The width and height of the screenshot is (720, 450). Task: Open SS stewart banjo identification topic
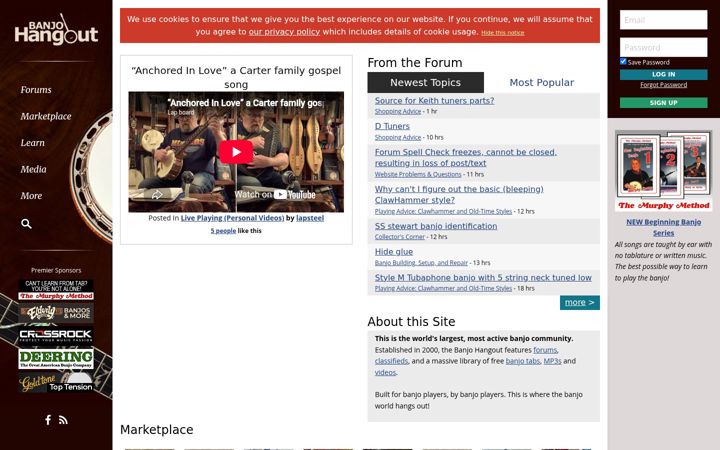pyautogui.click(x=436, y=226)
